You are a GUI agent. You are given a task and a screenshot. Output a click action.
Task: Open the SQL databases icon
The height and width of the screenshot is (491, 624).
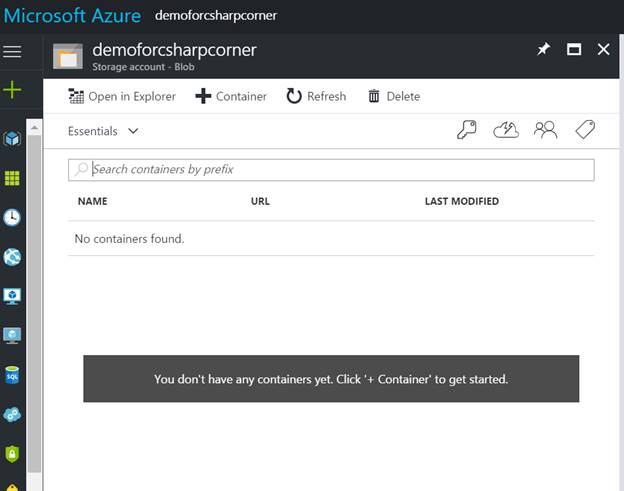pos(12,375)
